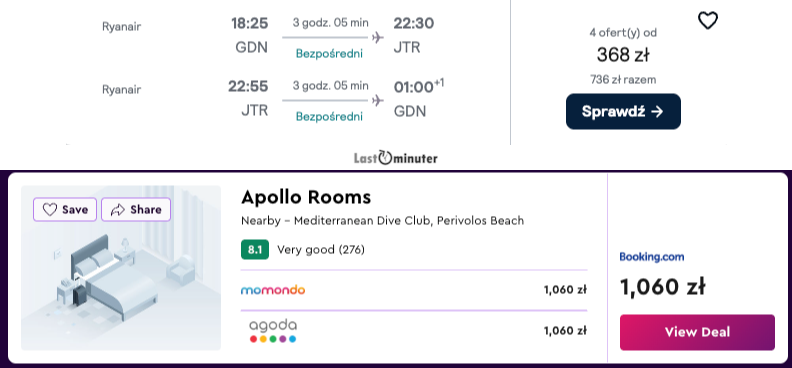This screenshot has width=792, height=368.
Task: Open the momondo price row
Action: [414, 290]
